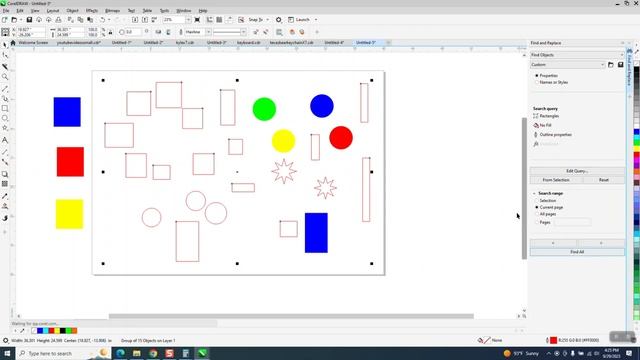This screenshot has width=640, height=360.
Task: Open the Options gear icon
Action: 279,20
